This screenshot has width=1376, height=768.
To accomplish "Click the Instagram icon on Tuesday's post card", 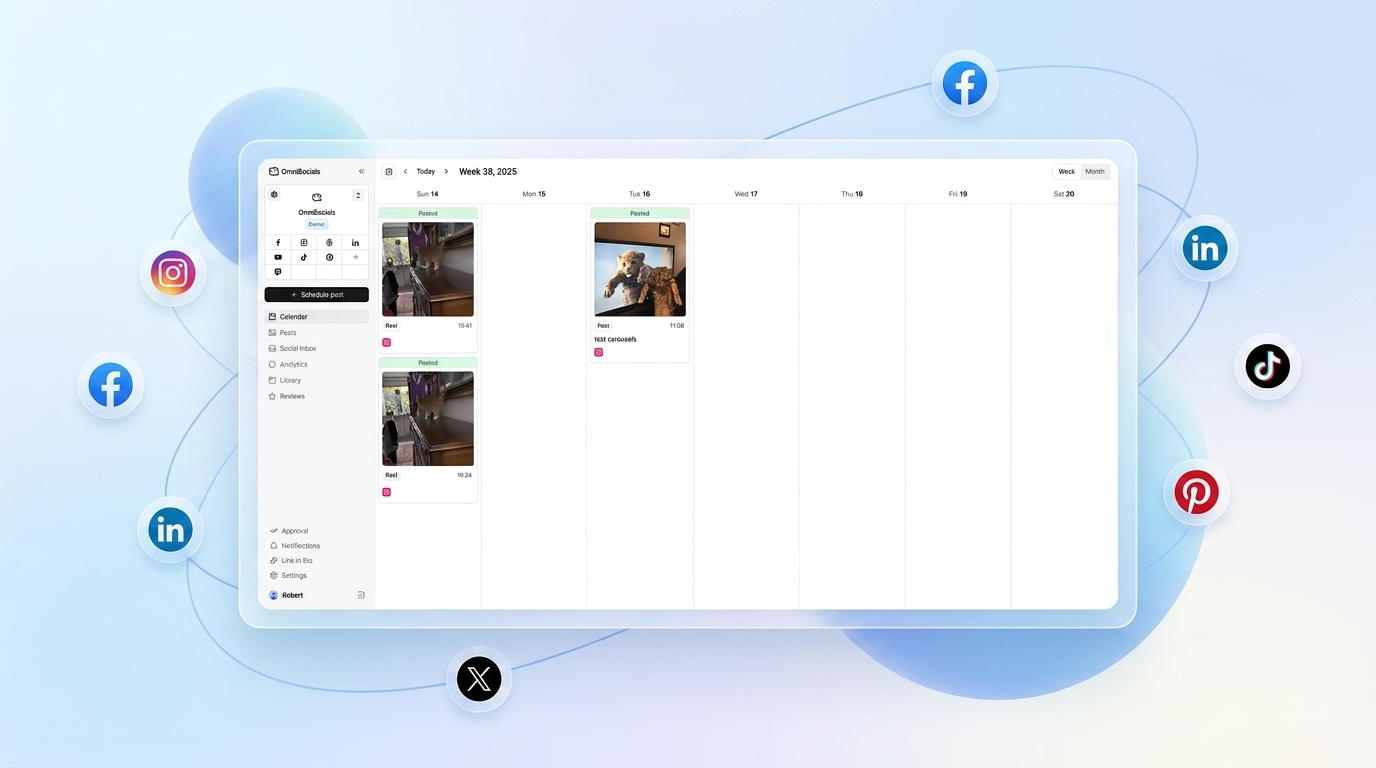I will [x=599, y=352].
